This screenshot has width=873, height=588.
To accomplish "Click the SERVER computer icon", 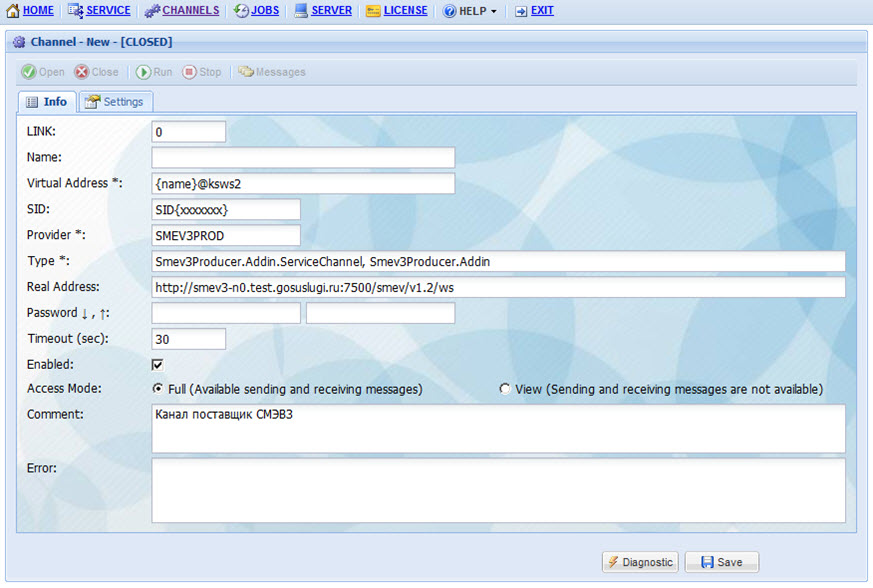I will tap(301, 11).
